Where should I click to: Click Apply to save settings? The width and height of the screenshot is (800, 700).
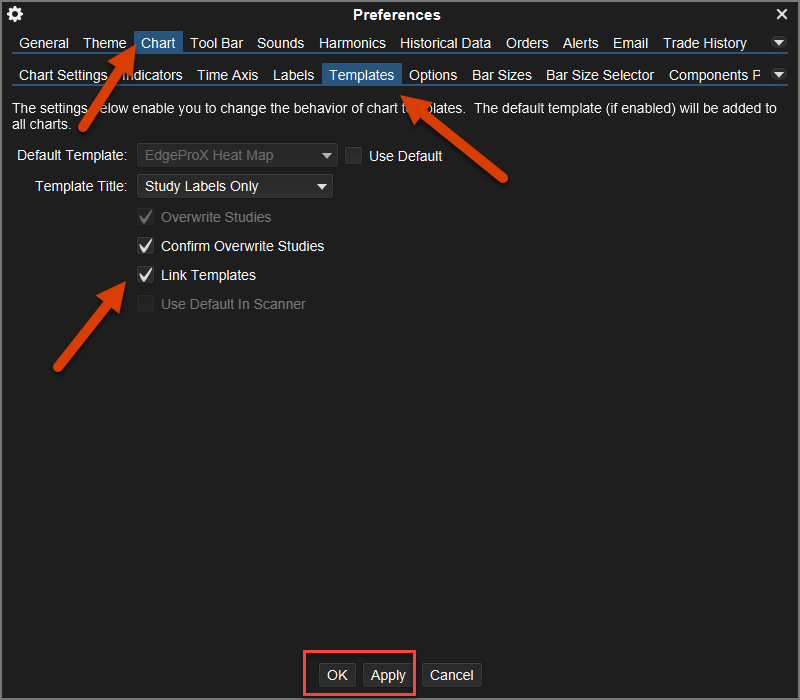[388, 675]
